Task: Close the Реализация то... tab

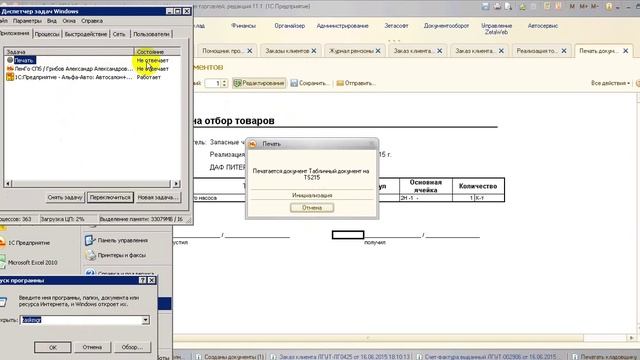Action: tap(564, 51)
